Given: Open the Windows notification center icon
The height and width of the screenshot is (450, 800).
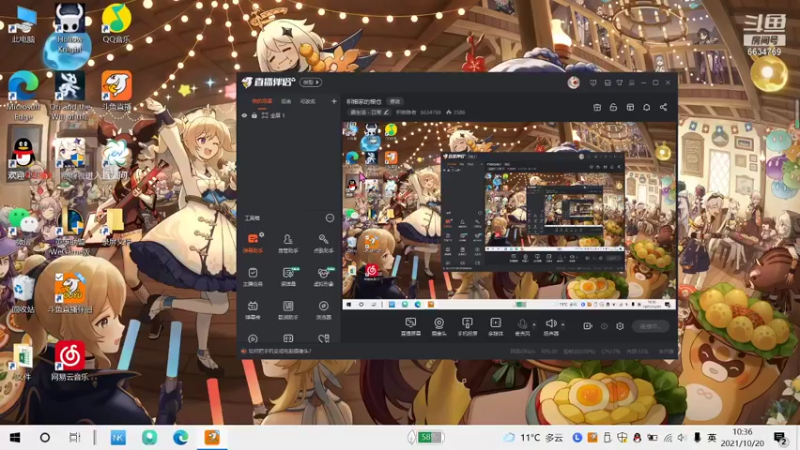Looking at the screenshot, I should 780,438.
